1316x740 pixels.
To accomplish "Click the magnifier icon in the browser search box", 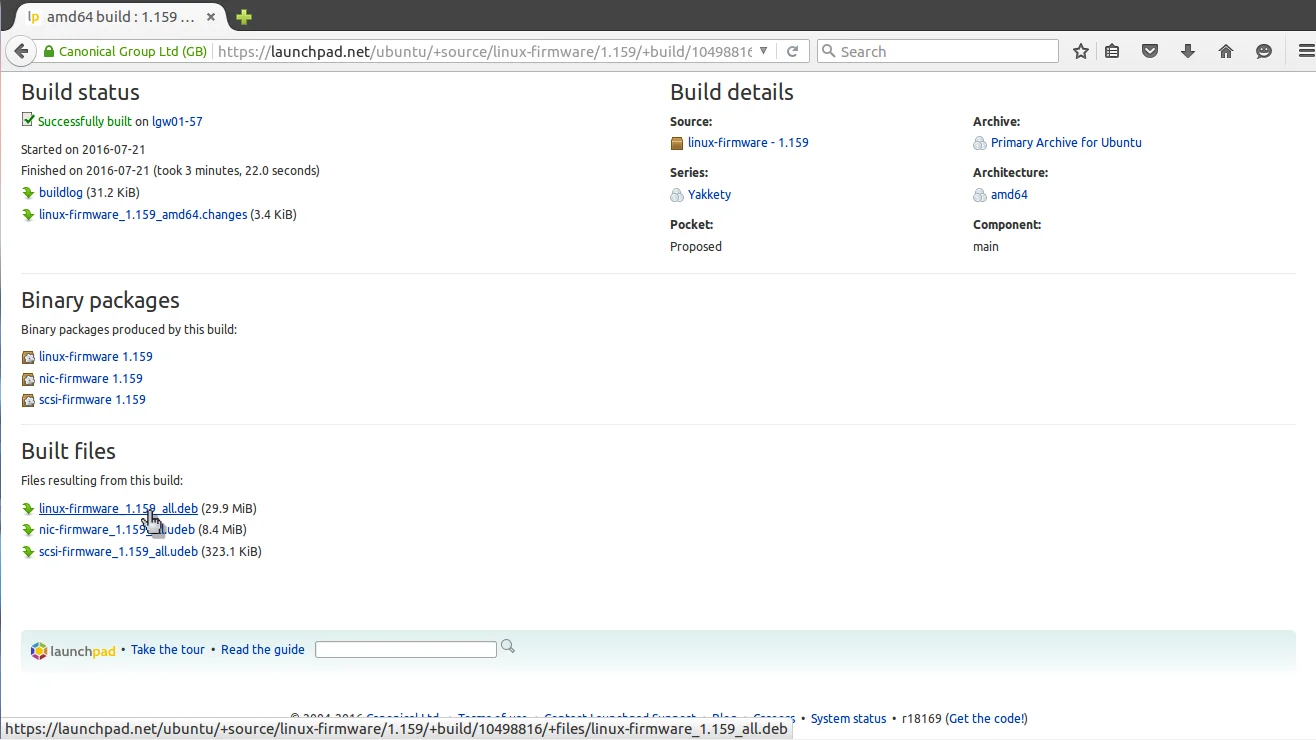I will click(x=828, y=51).
